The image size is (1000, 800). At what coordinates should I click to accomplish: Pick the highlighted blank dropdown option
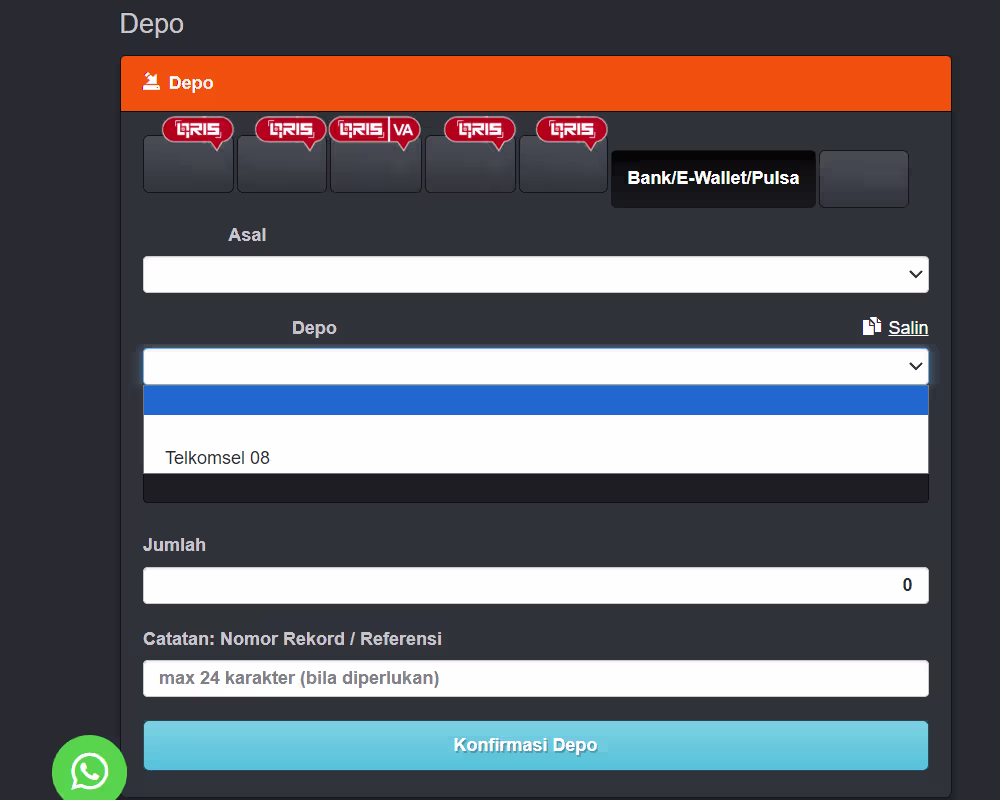point(536,400)
